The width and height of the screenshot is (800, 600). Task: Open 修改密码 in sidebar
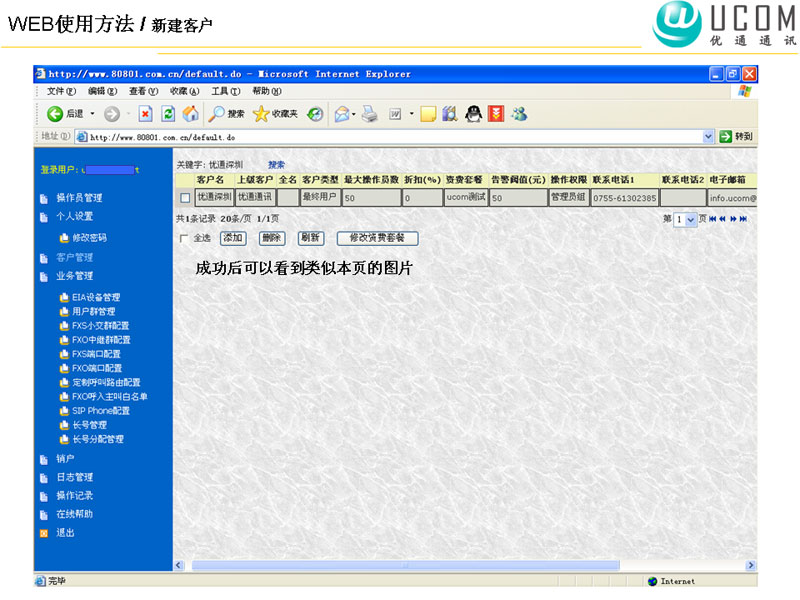(x=89, y=238)
